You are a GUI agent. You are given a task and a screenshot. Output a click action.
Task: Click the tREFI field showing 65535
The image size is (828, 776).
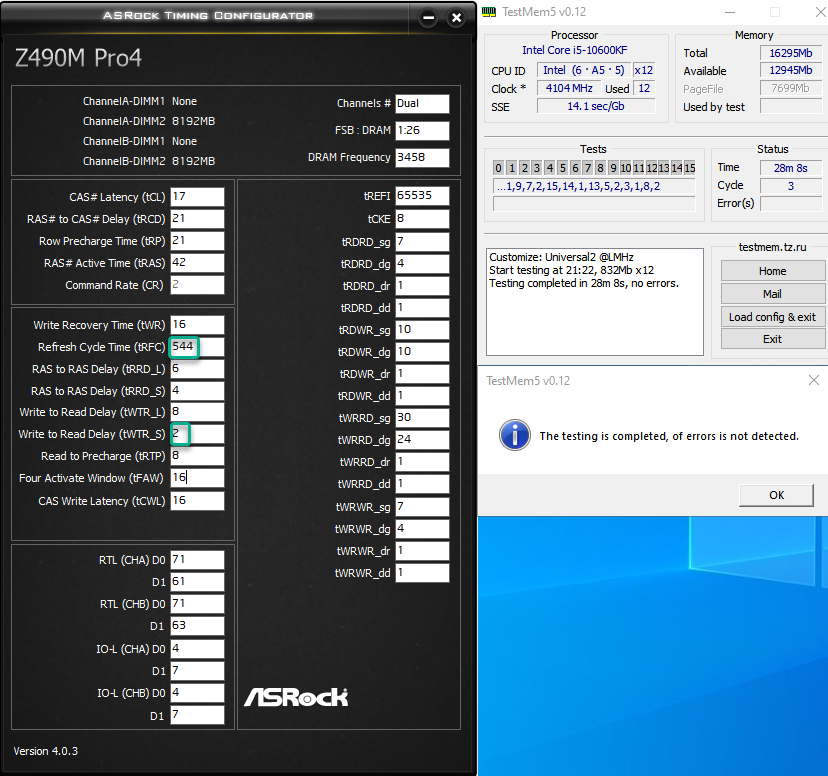click(x=422, y=196)
